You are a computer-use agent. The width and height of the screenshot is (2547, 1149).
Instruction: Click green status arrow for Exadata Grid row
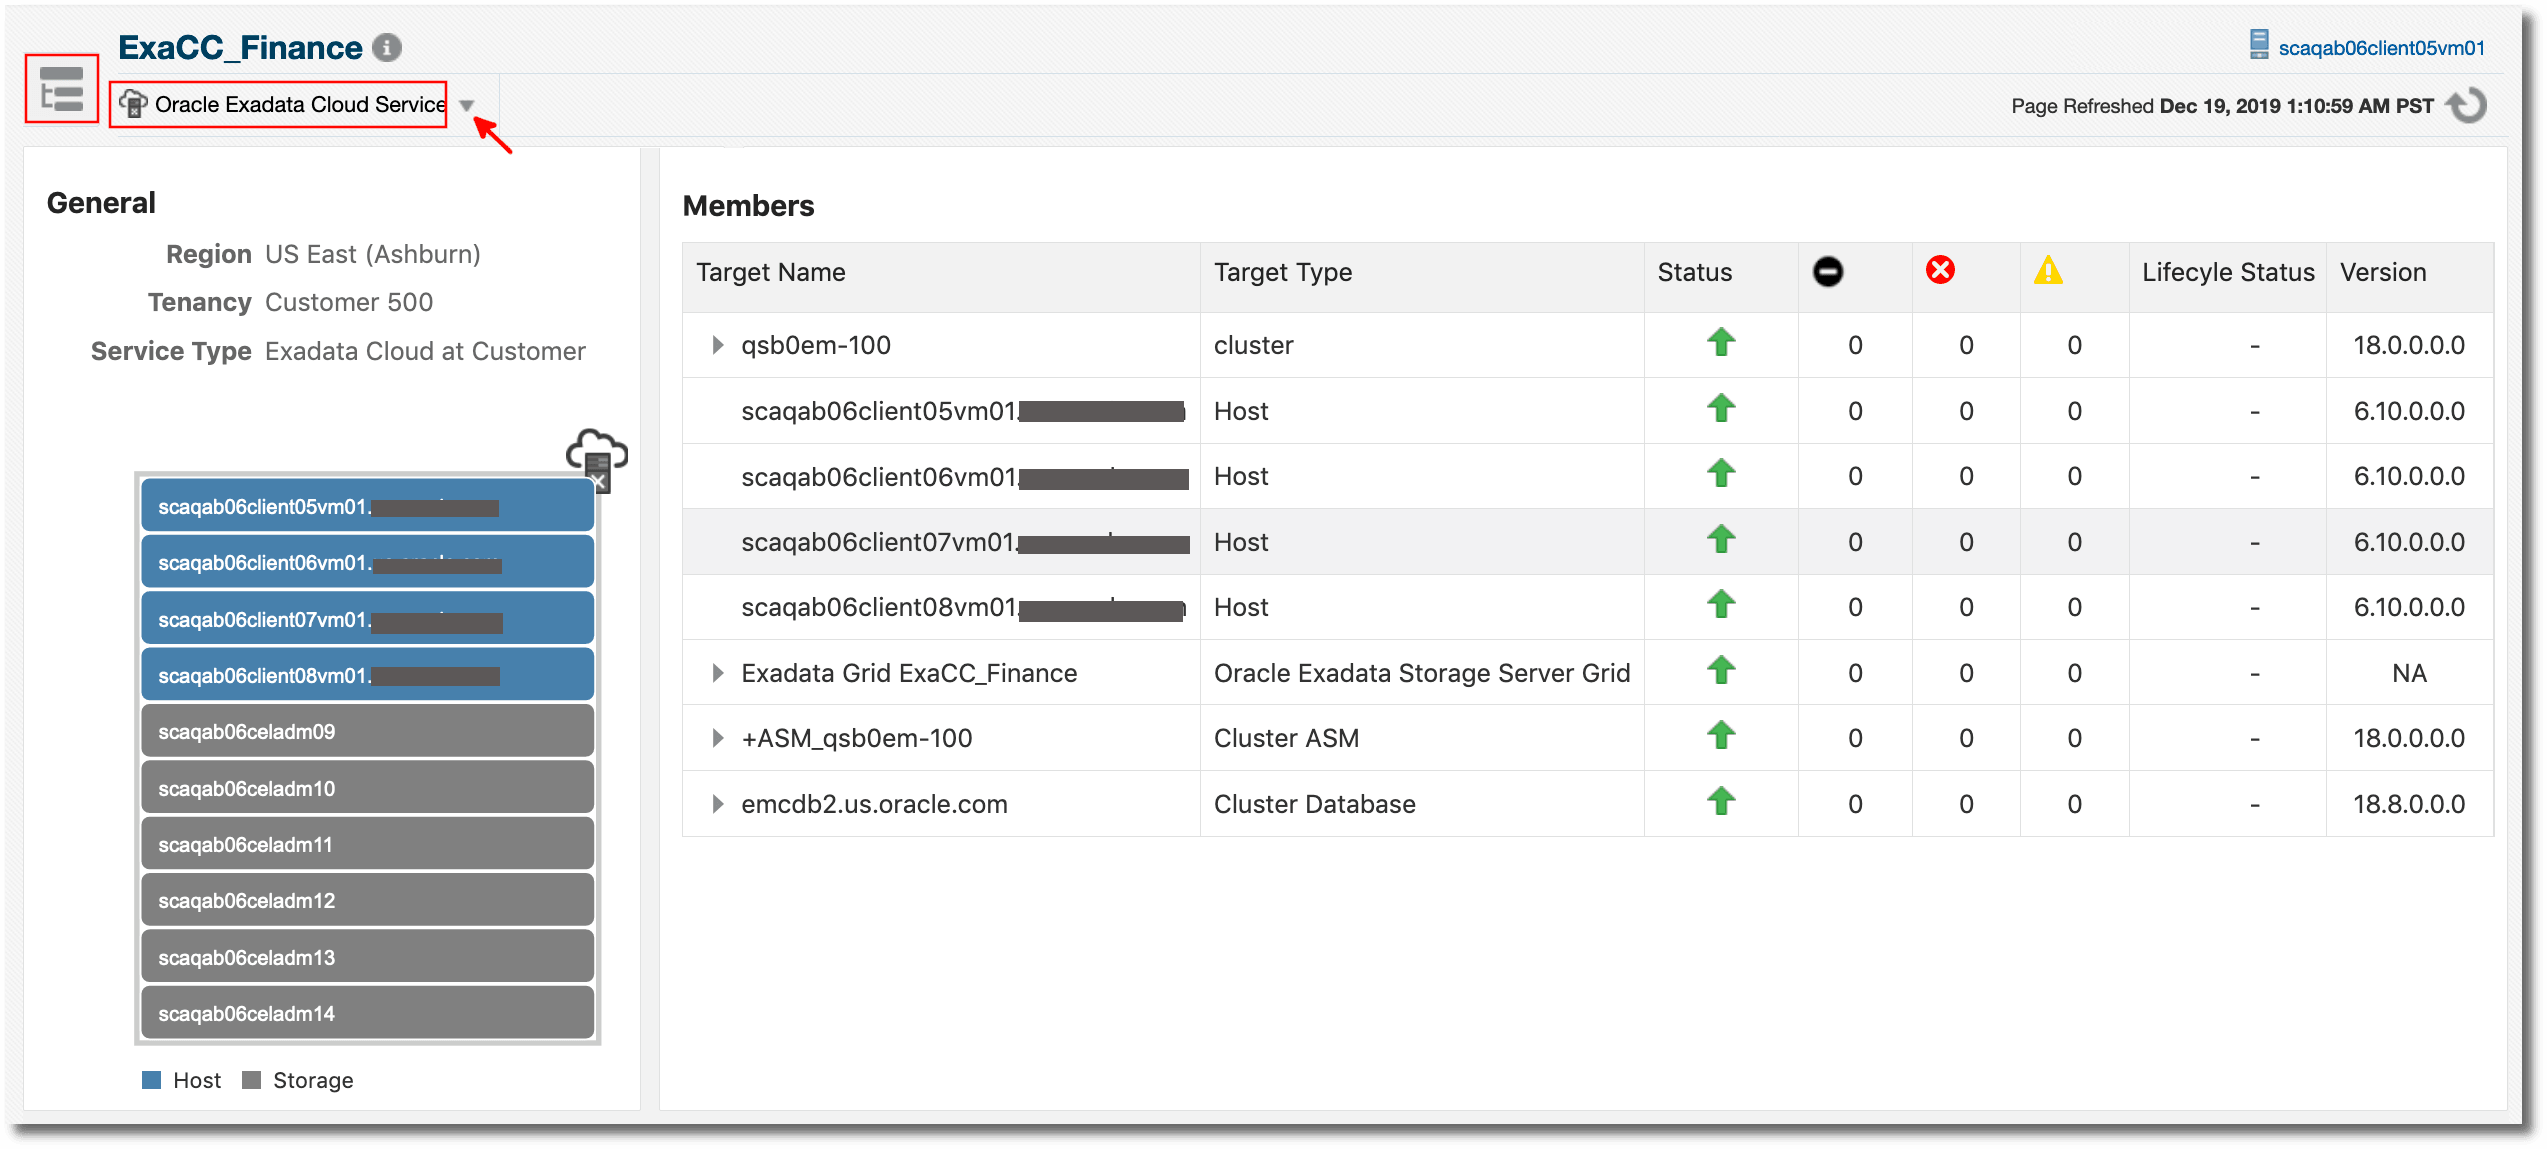pos(1720,672)
